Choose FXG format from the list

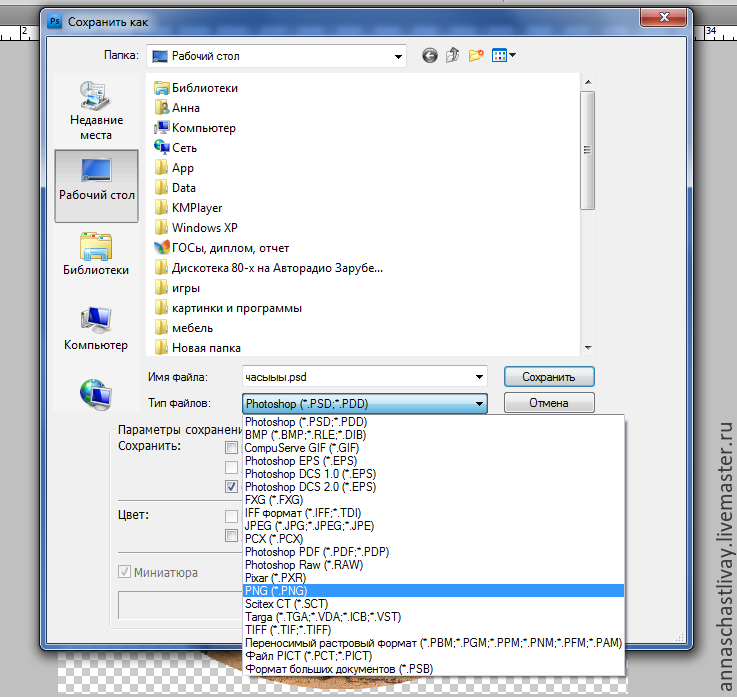(433, 500)
